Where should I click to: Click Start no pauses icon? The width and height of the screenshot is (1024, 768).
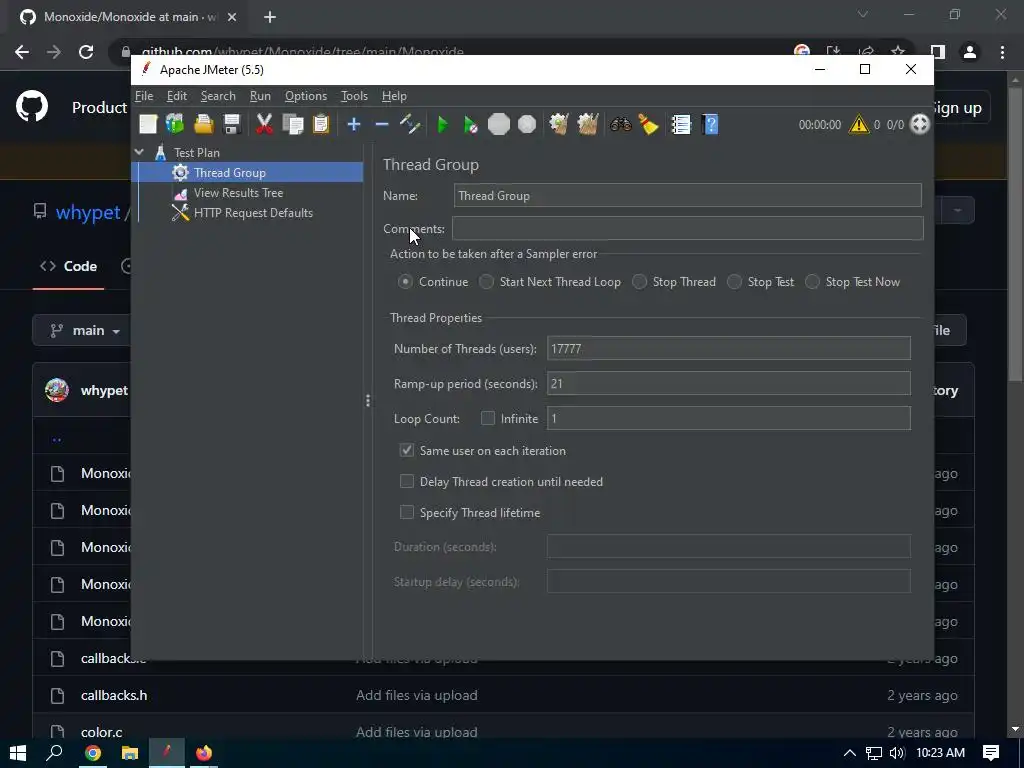(470, 124)
